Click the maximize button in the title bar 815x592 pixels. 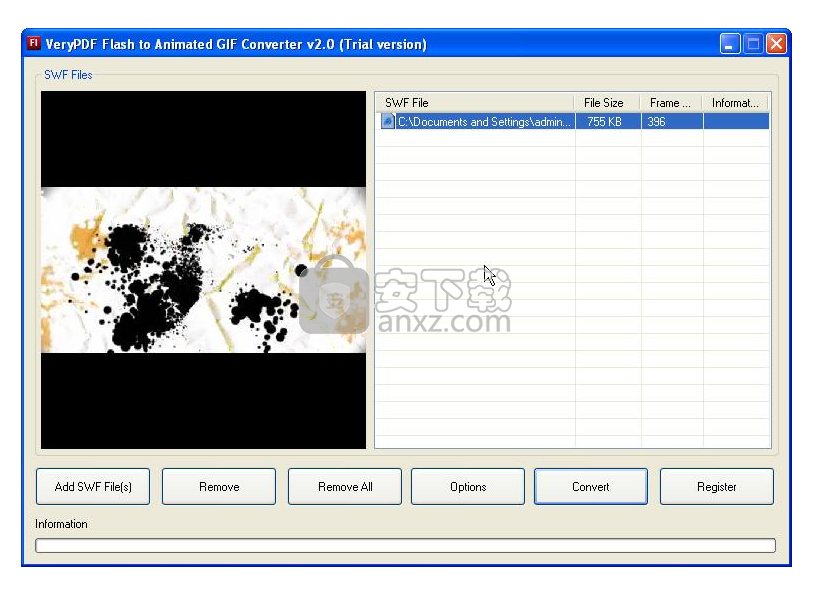(753, 44)
